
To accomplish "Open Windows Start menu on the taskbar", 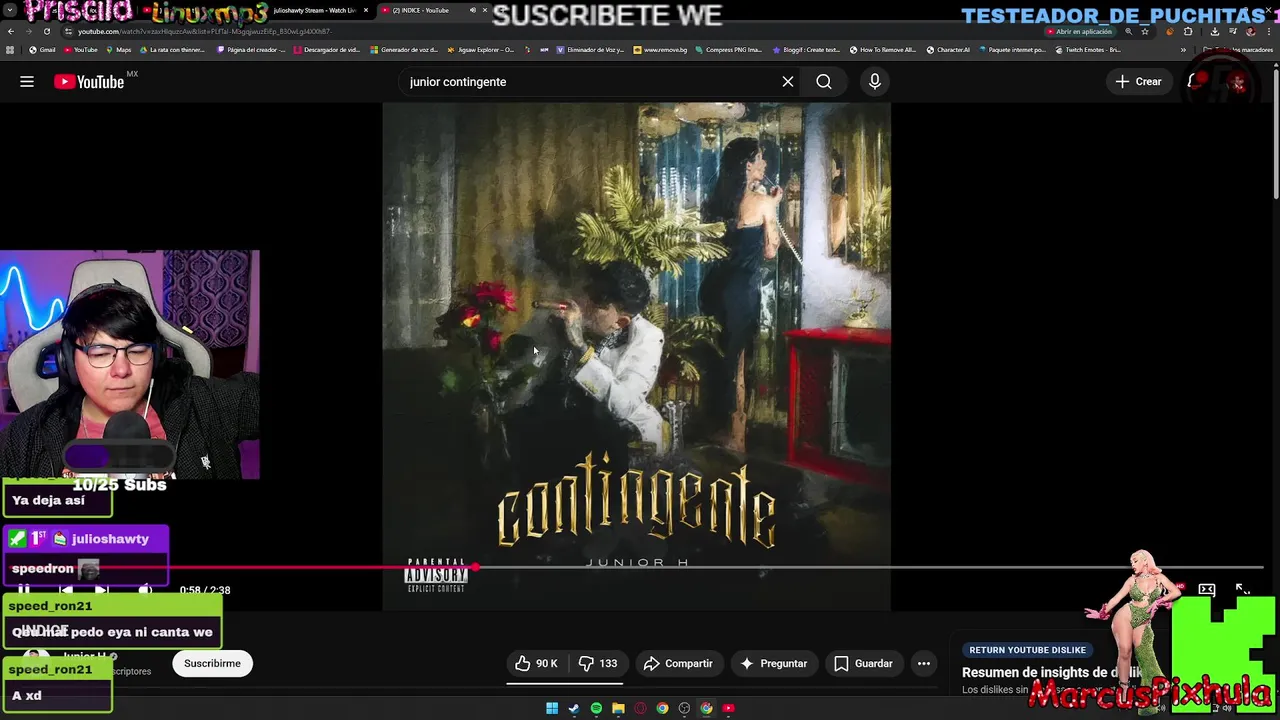I will (552, 708).
